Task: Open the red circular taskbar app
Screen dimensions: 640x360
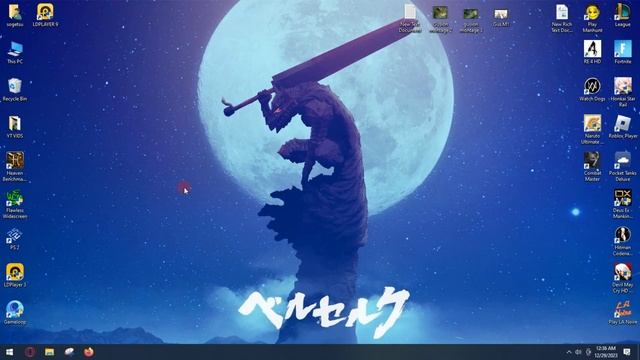Action: click(x=30, y=352)
